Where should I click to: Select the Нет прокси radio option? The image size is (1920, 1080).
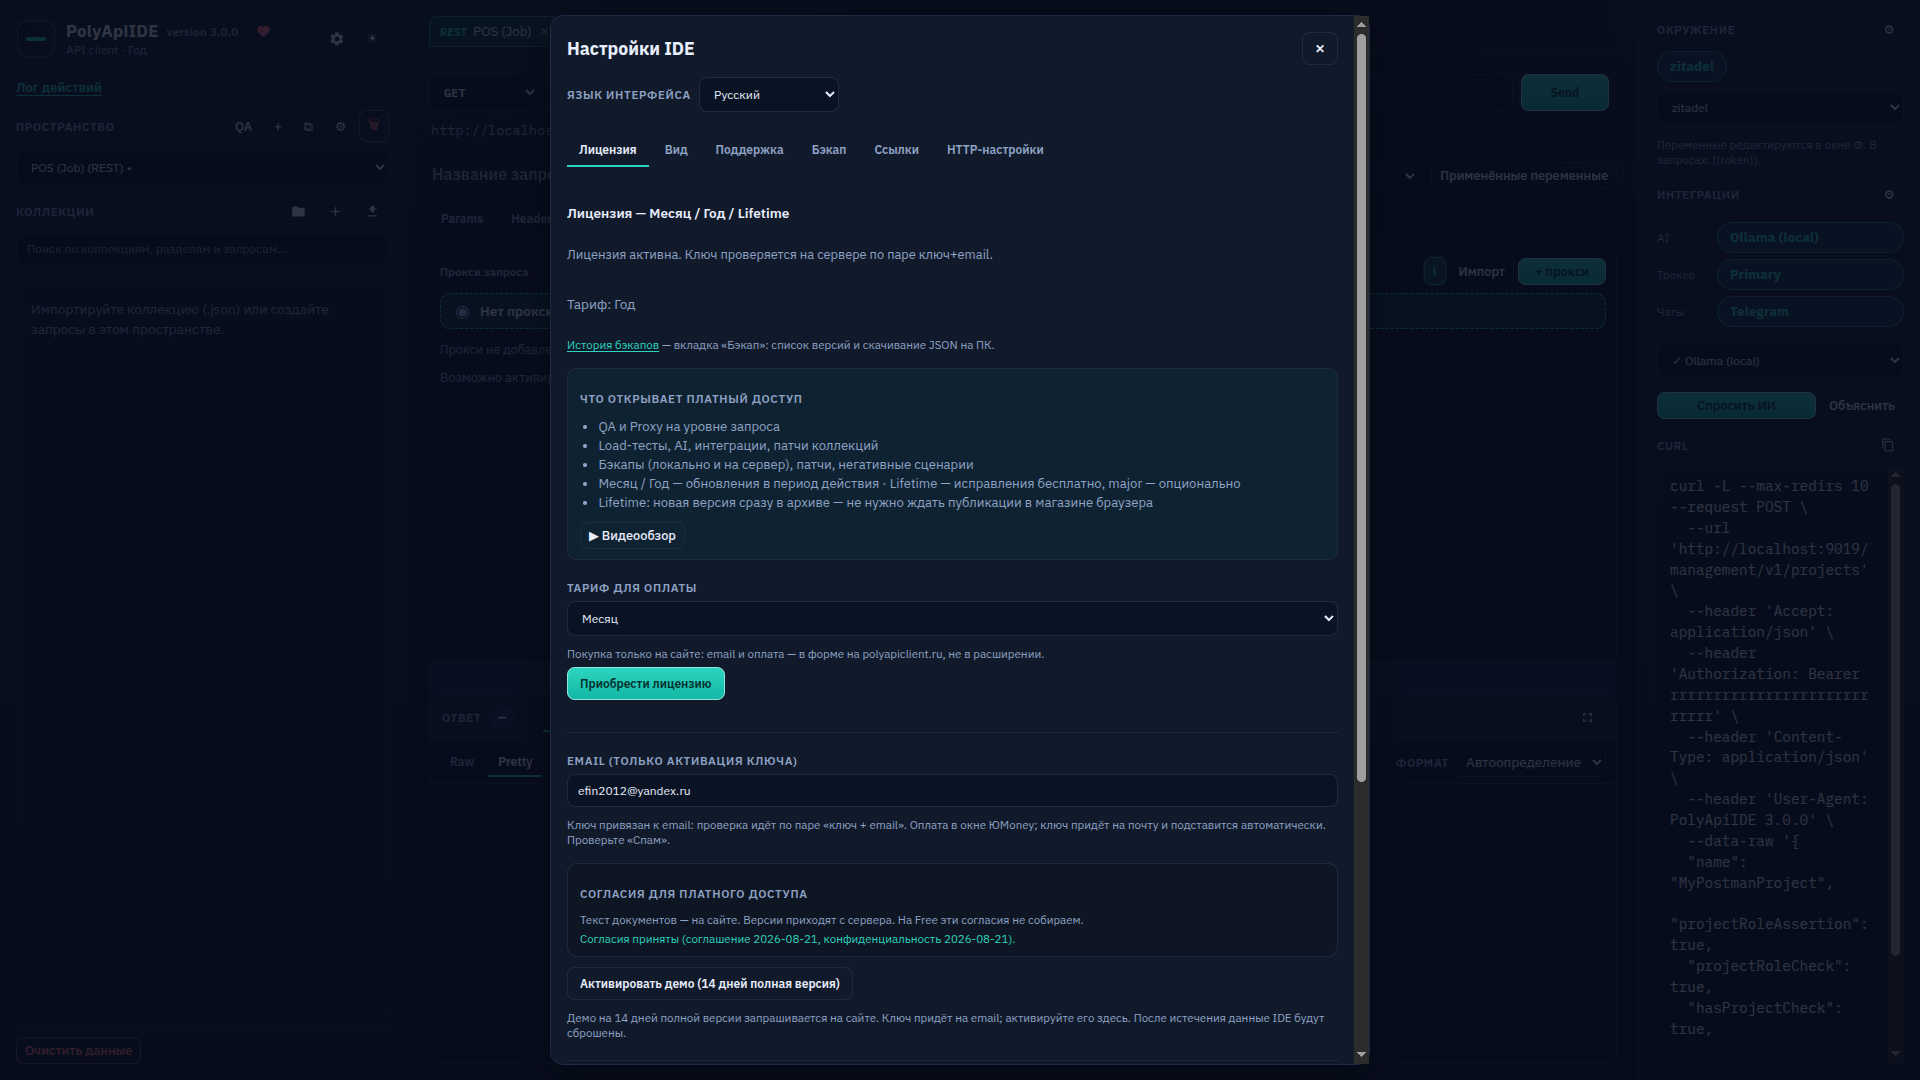462,312
